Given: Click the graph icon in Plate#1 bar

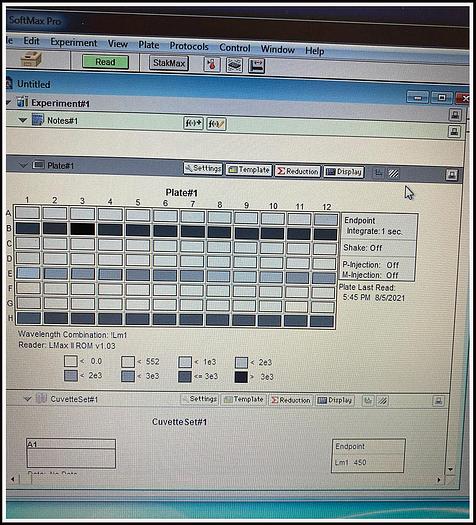Looking at the screenshot, I should (379, 173).
